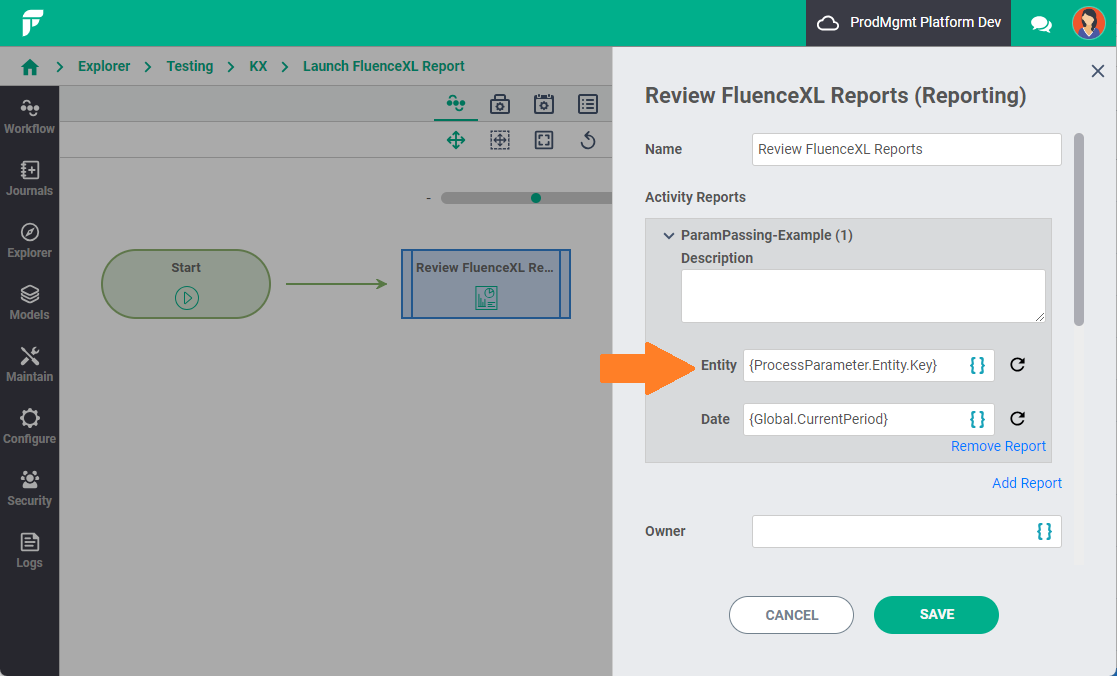
Task: Open Explorer in the sidebar
Action: [x=29, y=241]
